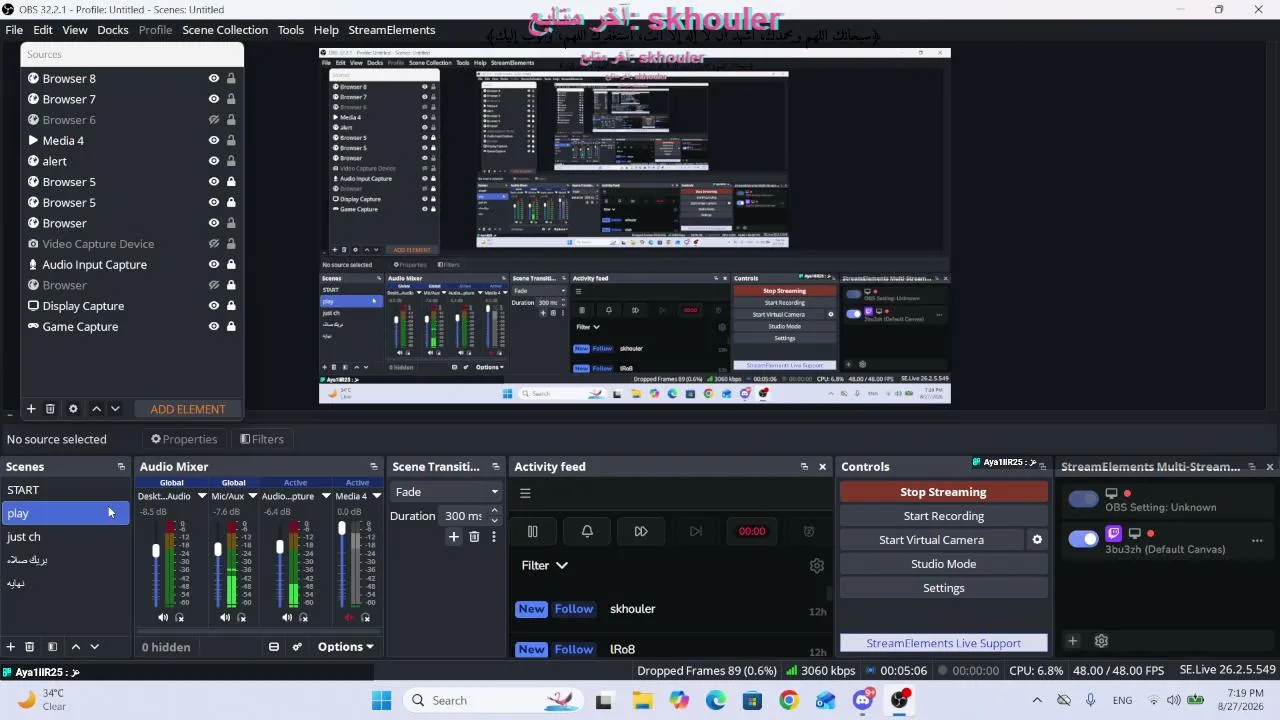
Task: Open Activity feed settings gear
Action: click(817, 566)
